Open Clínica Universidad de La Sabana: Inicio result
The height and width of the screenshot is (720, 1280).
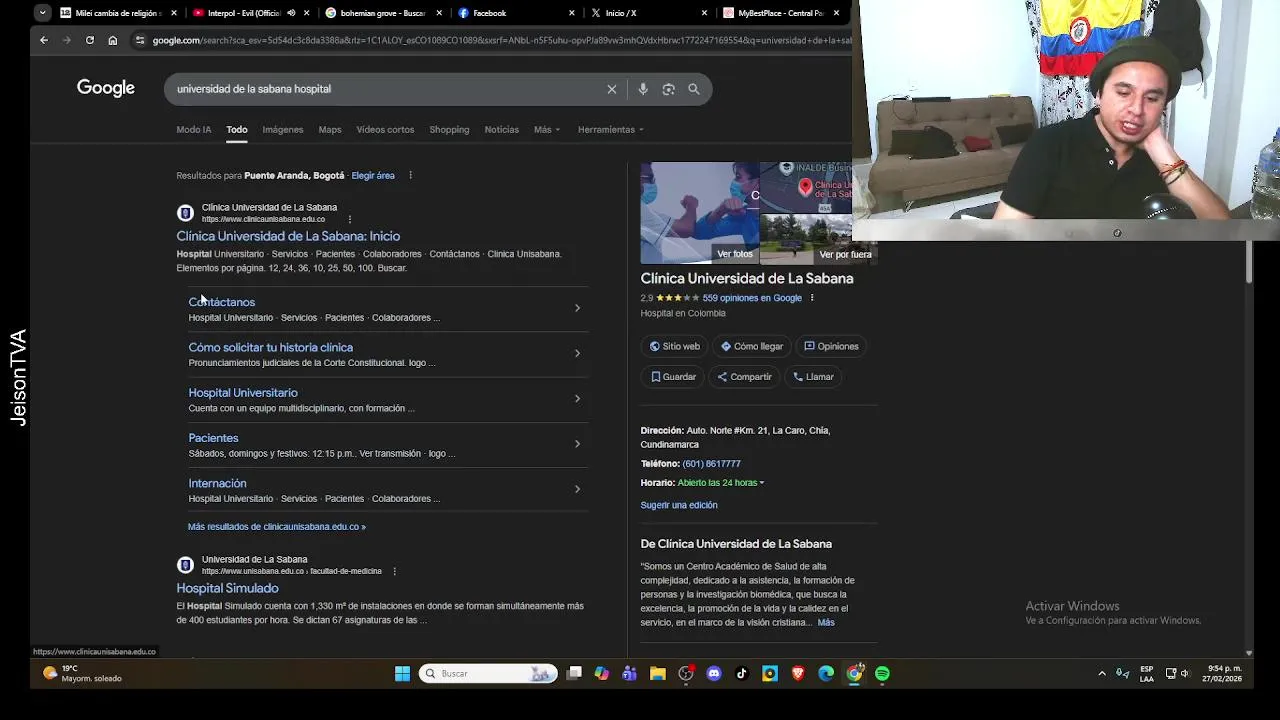pos(288,236)
